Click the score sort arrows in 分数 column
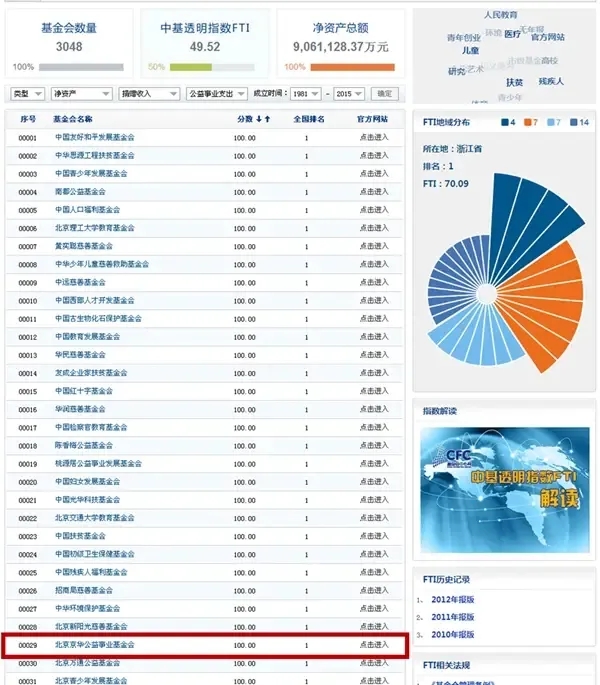This screenshot has height=685, width=600. 265,119
